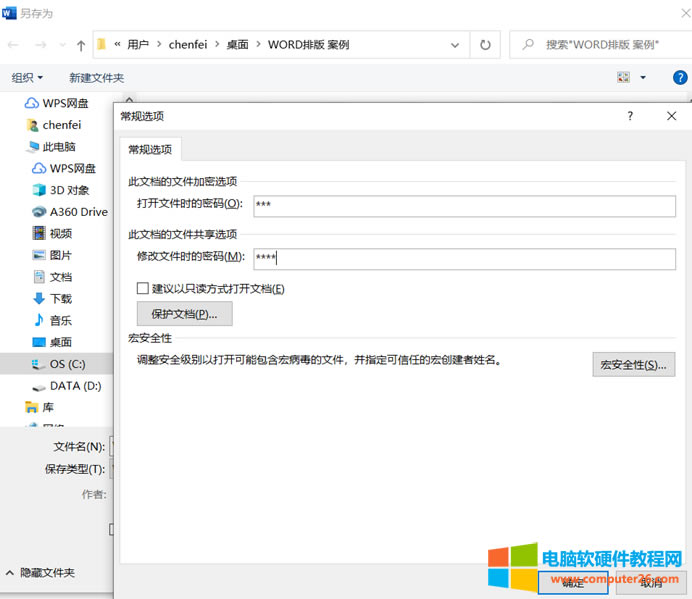The image size is (692, 599).
Task: Click into 打开文件时的密码 field
Action: pos(464,205)
